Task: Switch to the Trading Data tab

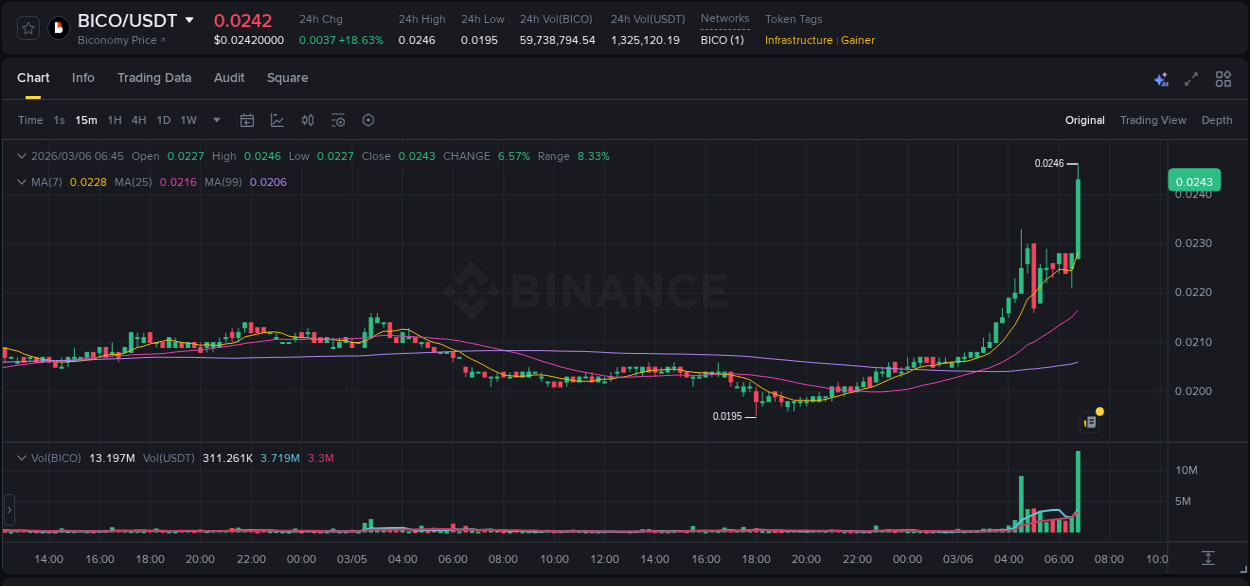Action: (x=154, y=78)
